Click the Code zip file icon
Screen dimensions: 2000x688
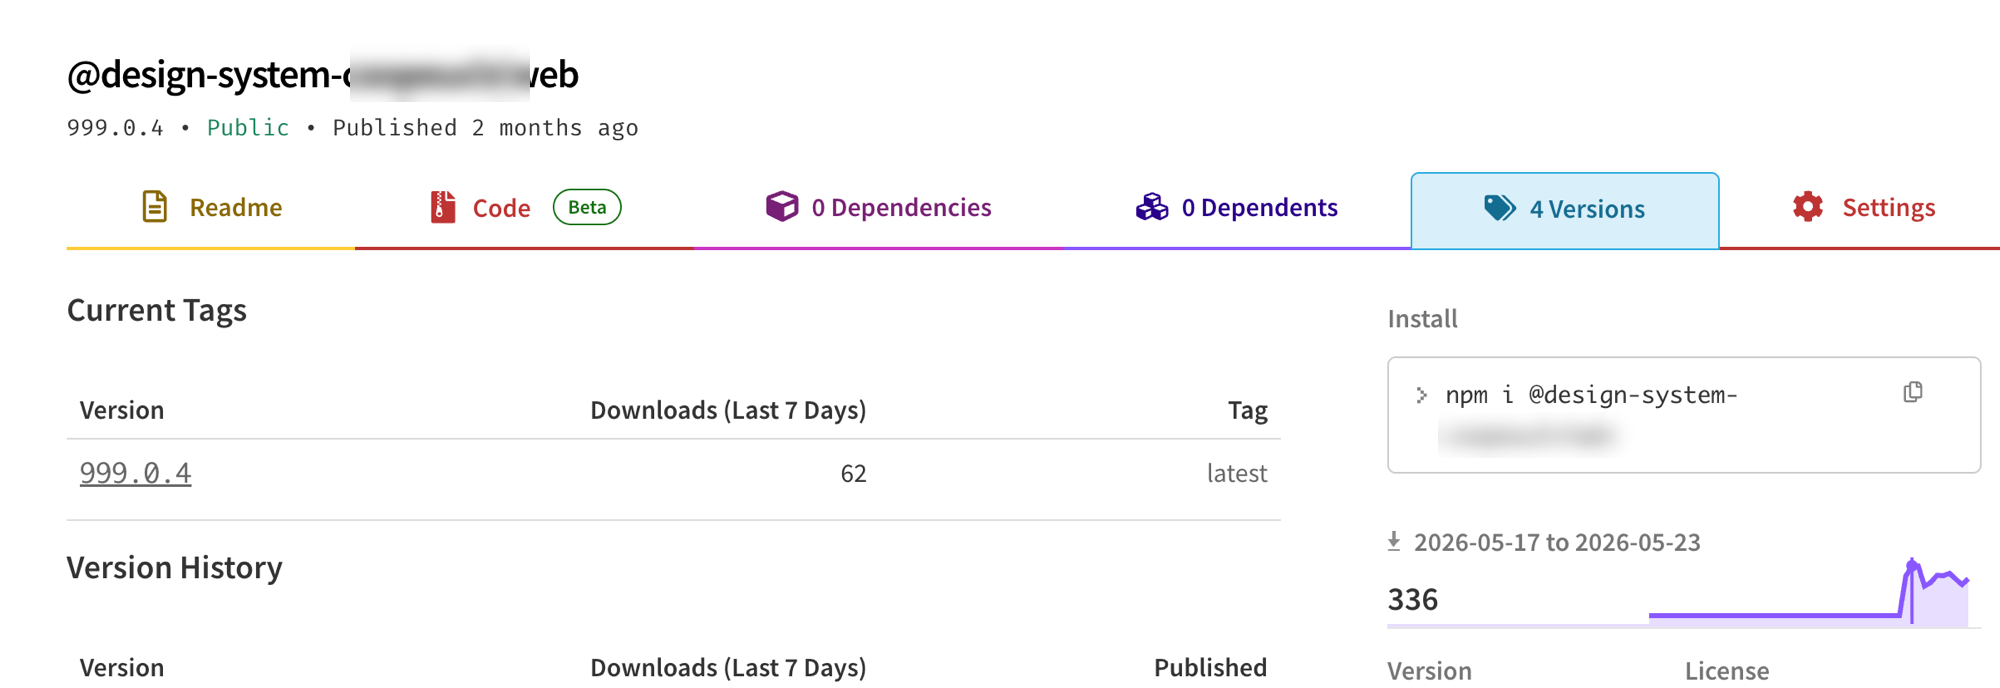442,207
